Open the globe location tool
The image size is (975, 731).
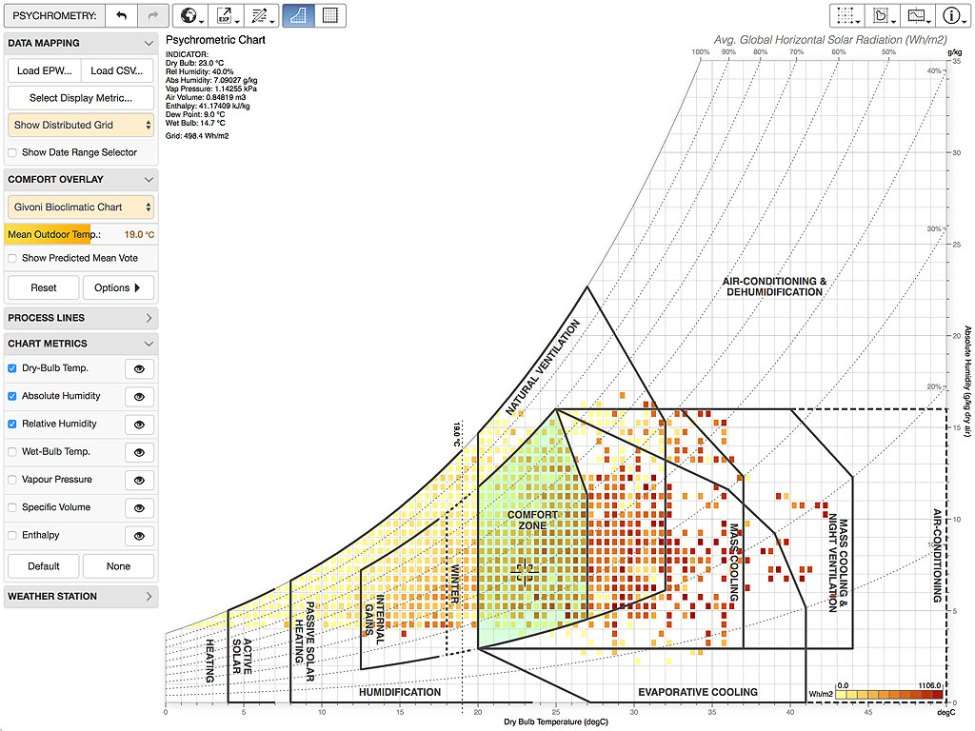coord(188,15)
